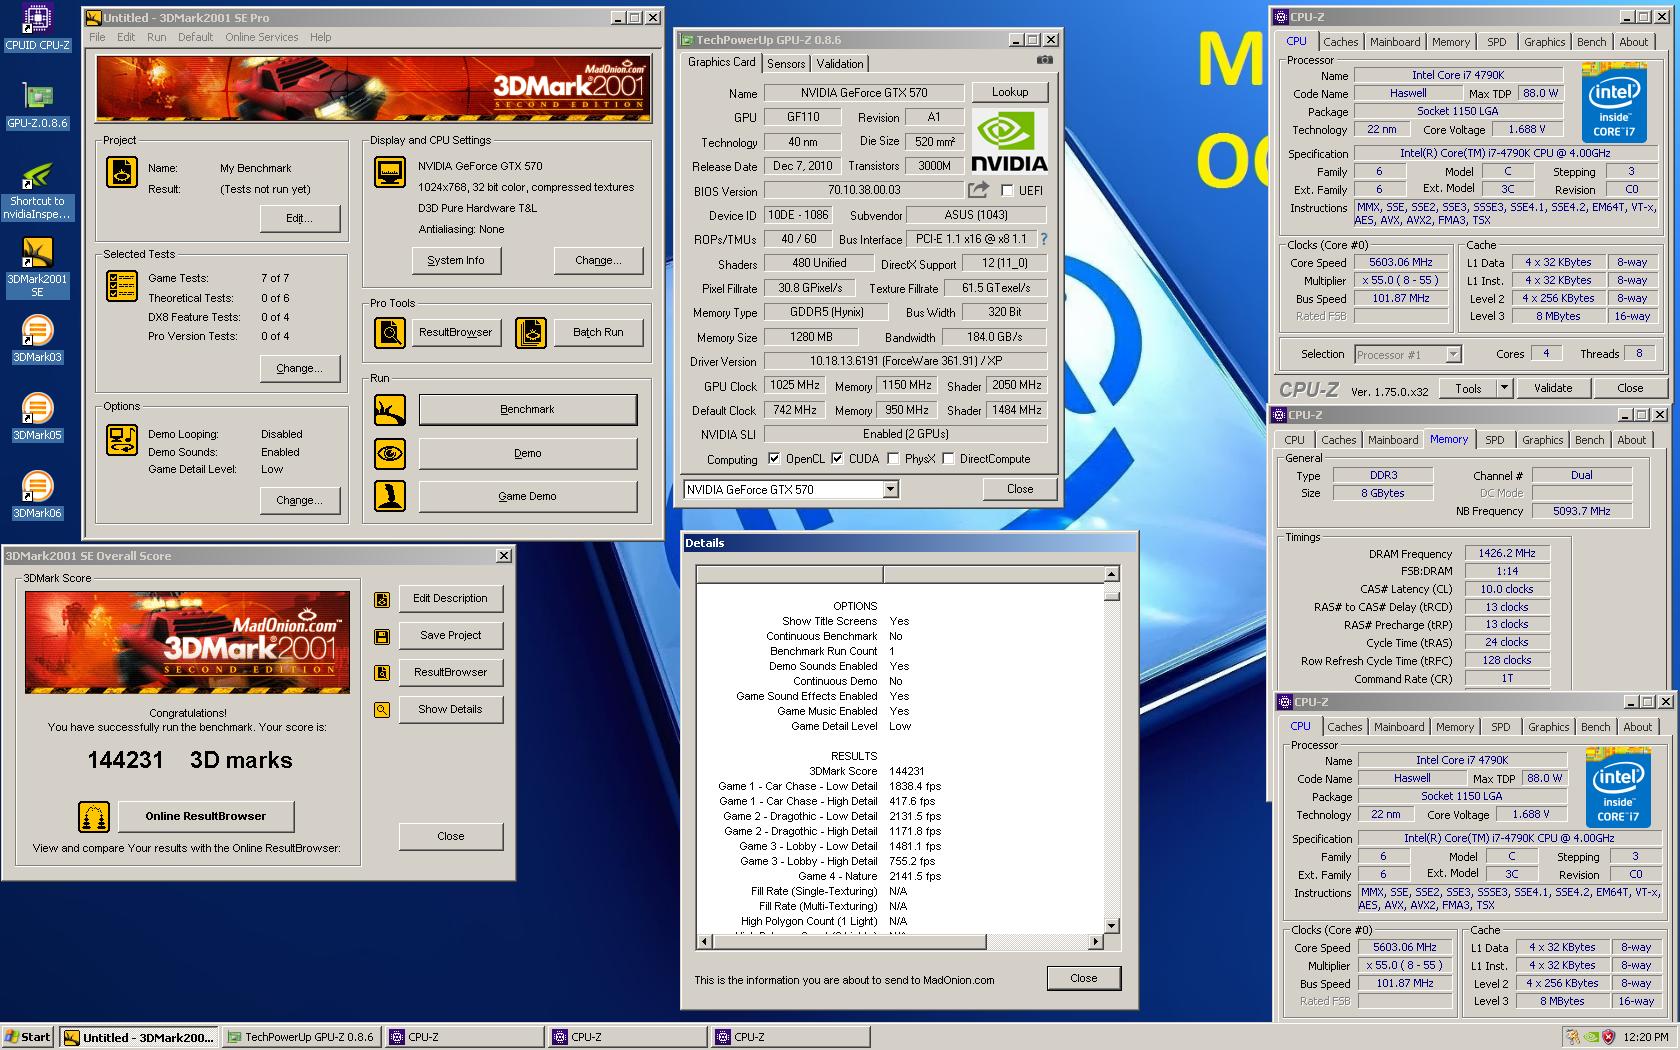Image resolution: width=1680 pixels, height=1050 pixels.
Task: Open the CPUID CPU-Z desktop shortcut
Action: click(37, 28)
